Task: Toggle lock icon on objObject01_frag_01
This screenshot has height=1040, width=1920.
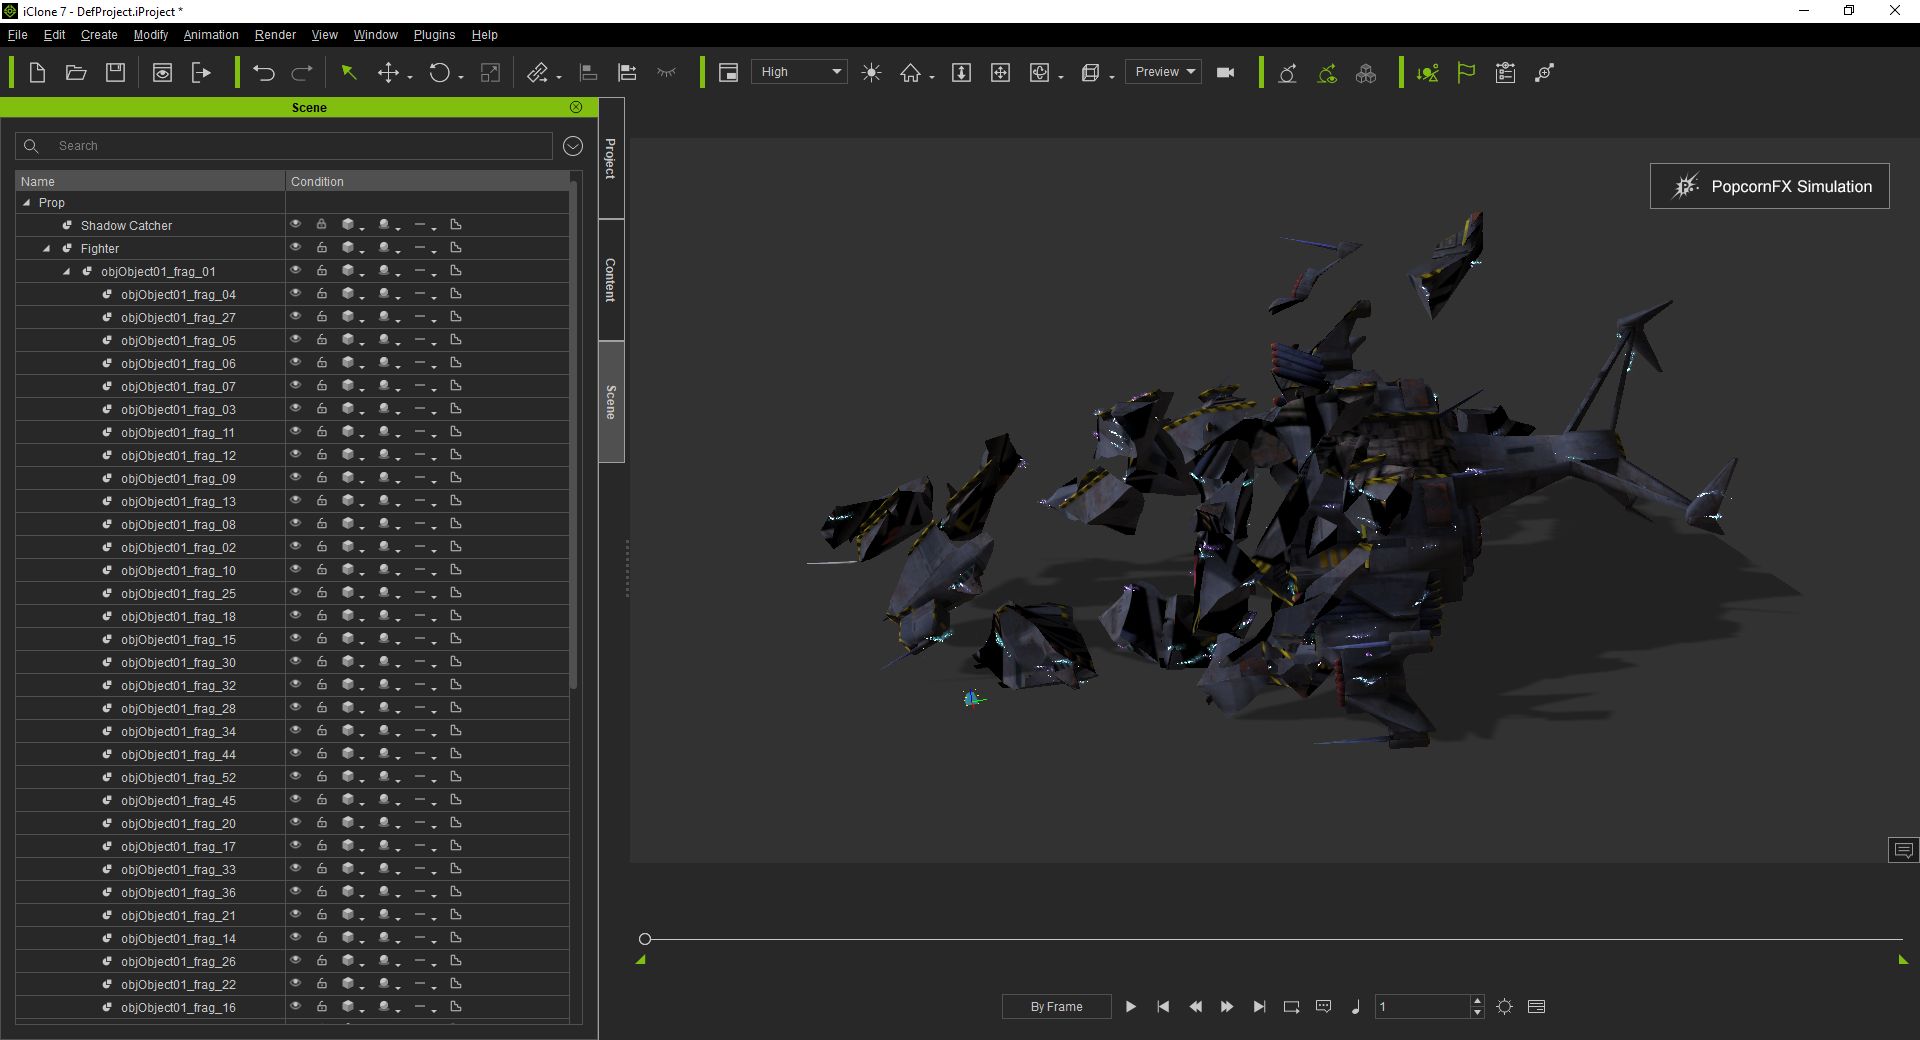Action: [322, 270]
